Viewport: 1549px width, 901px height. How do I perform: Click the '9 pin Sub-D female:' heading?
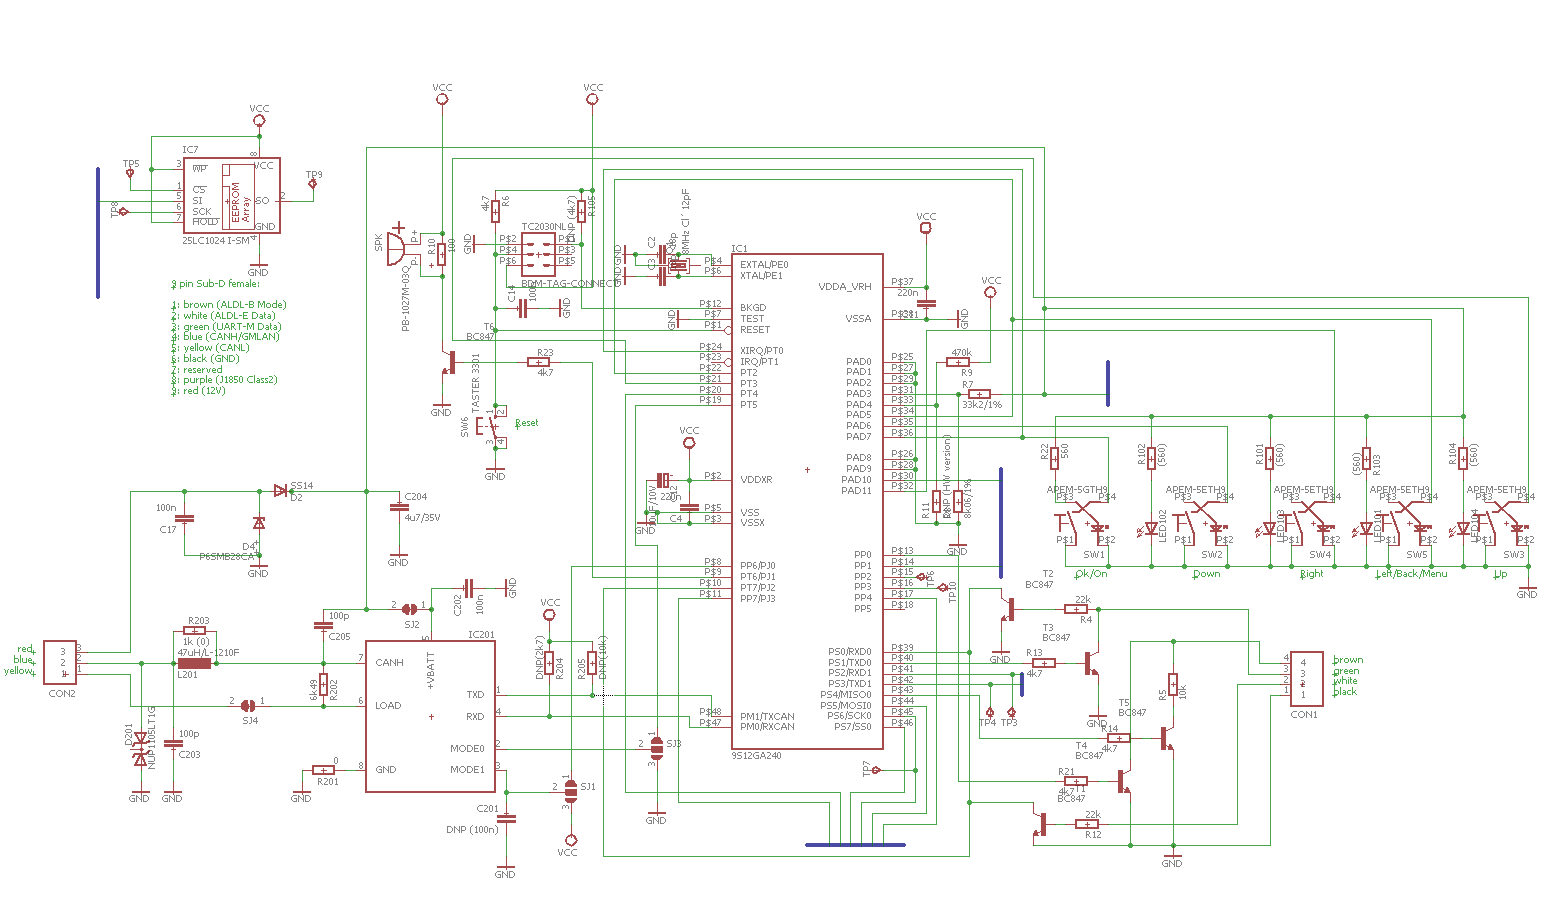216,284
